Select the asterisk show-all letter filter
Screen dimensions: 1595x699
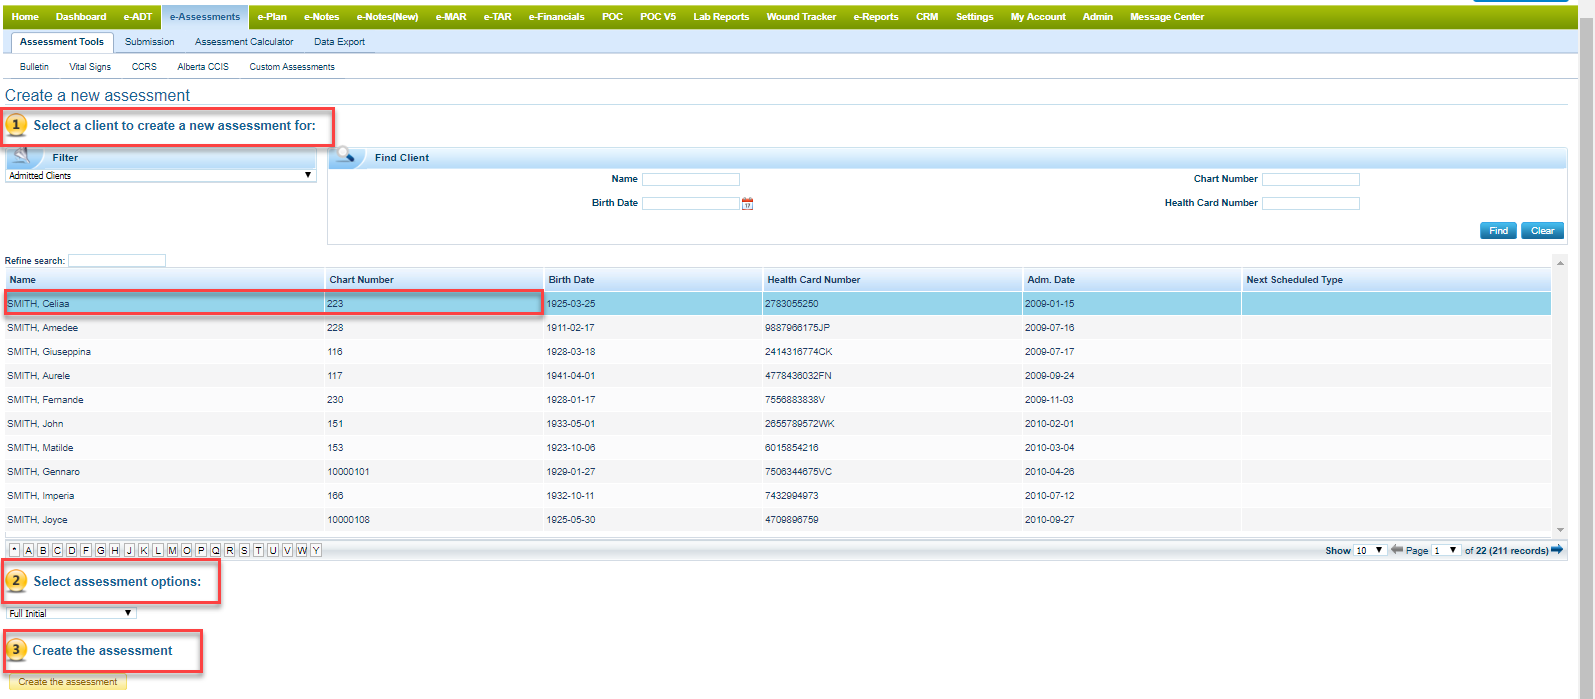[x=14, y=551]
